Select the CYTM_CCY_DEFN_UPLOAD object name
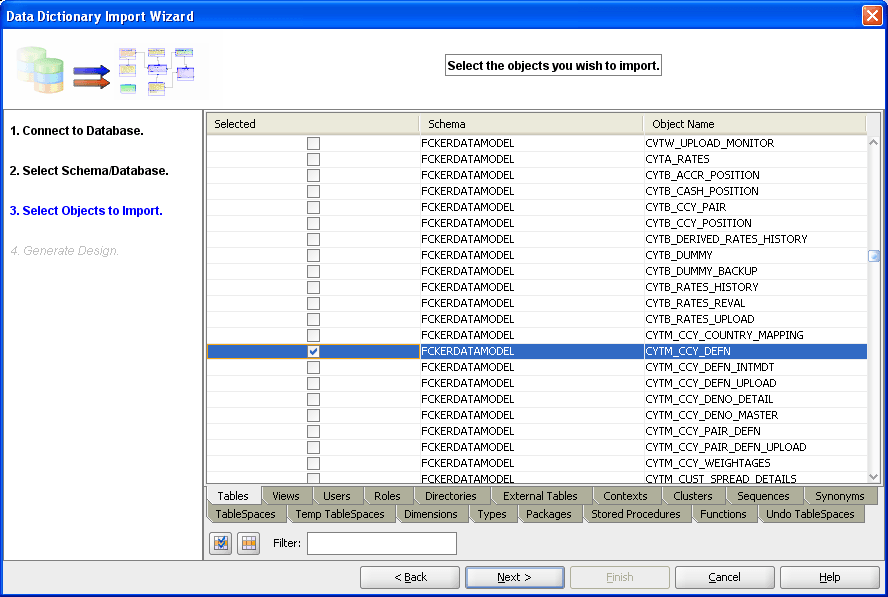Viewport: 888px width, 597px height. coord(711,383)
